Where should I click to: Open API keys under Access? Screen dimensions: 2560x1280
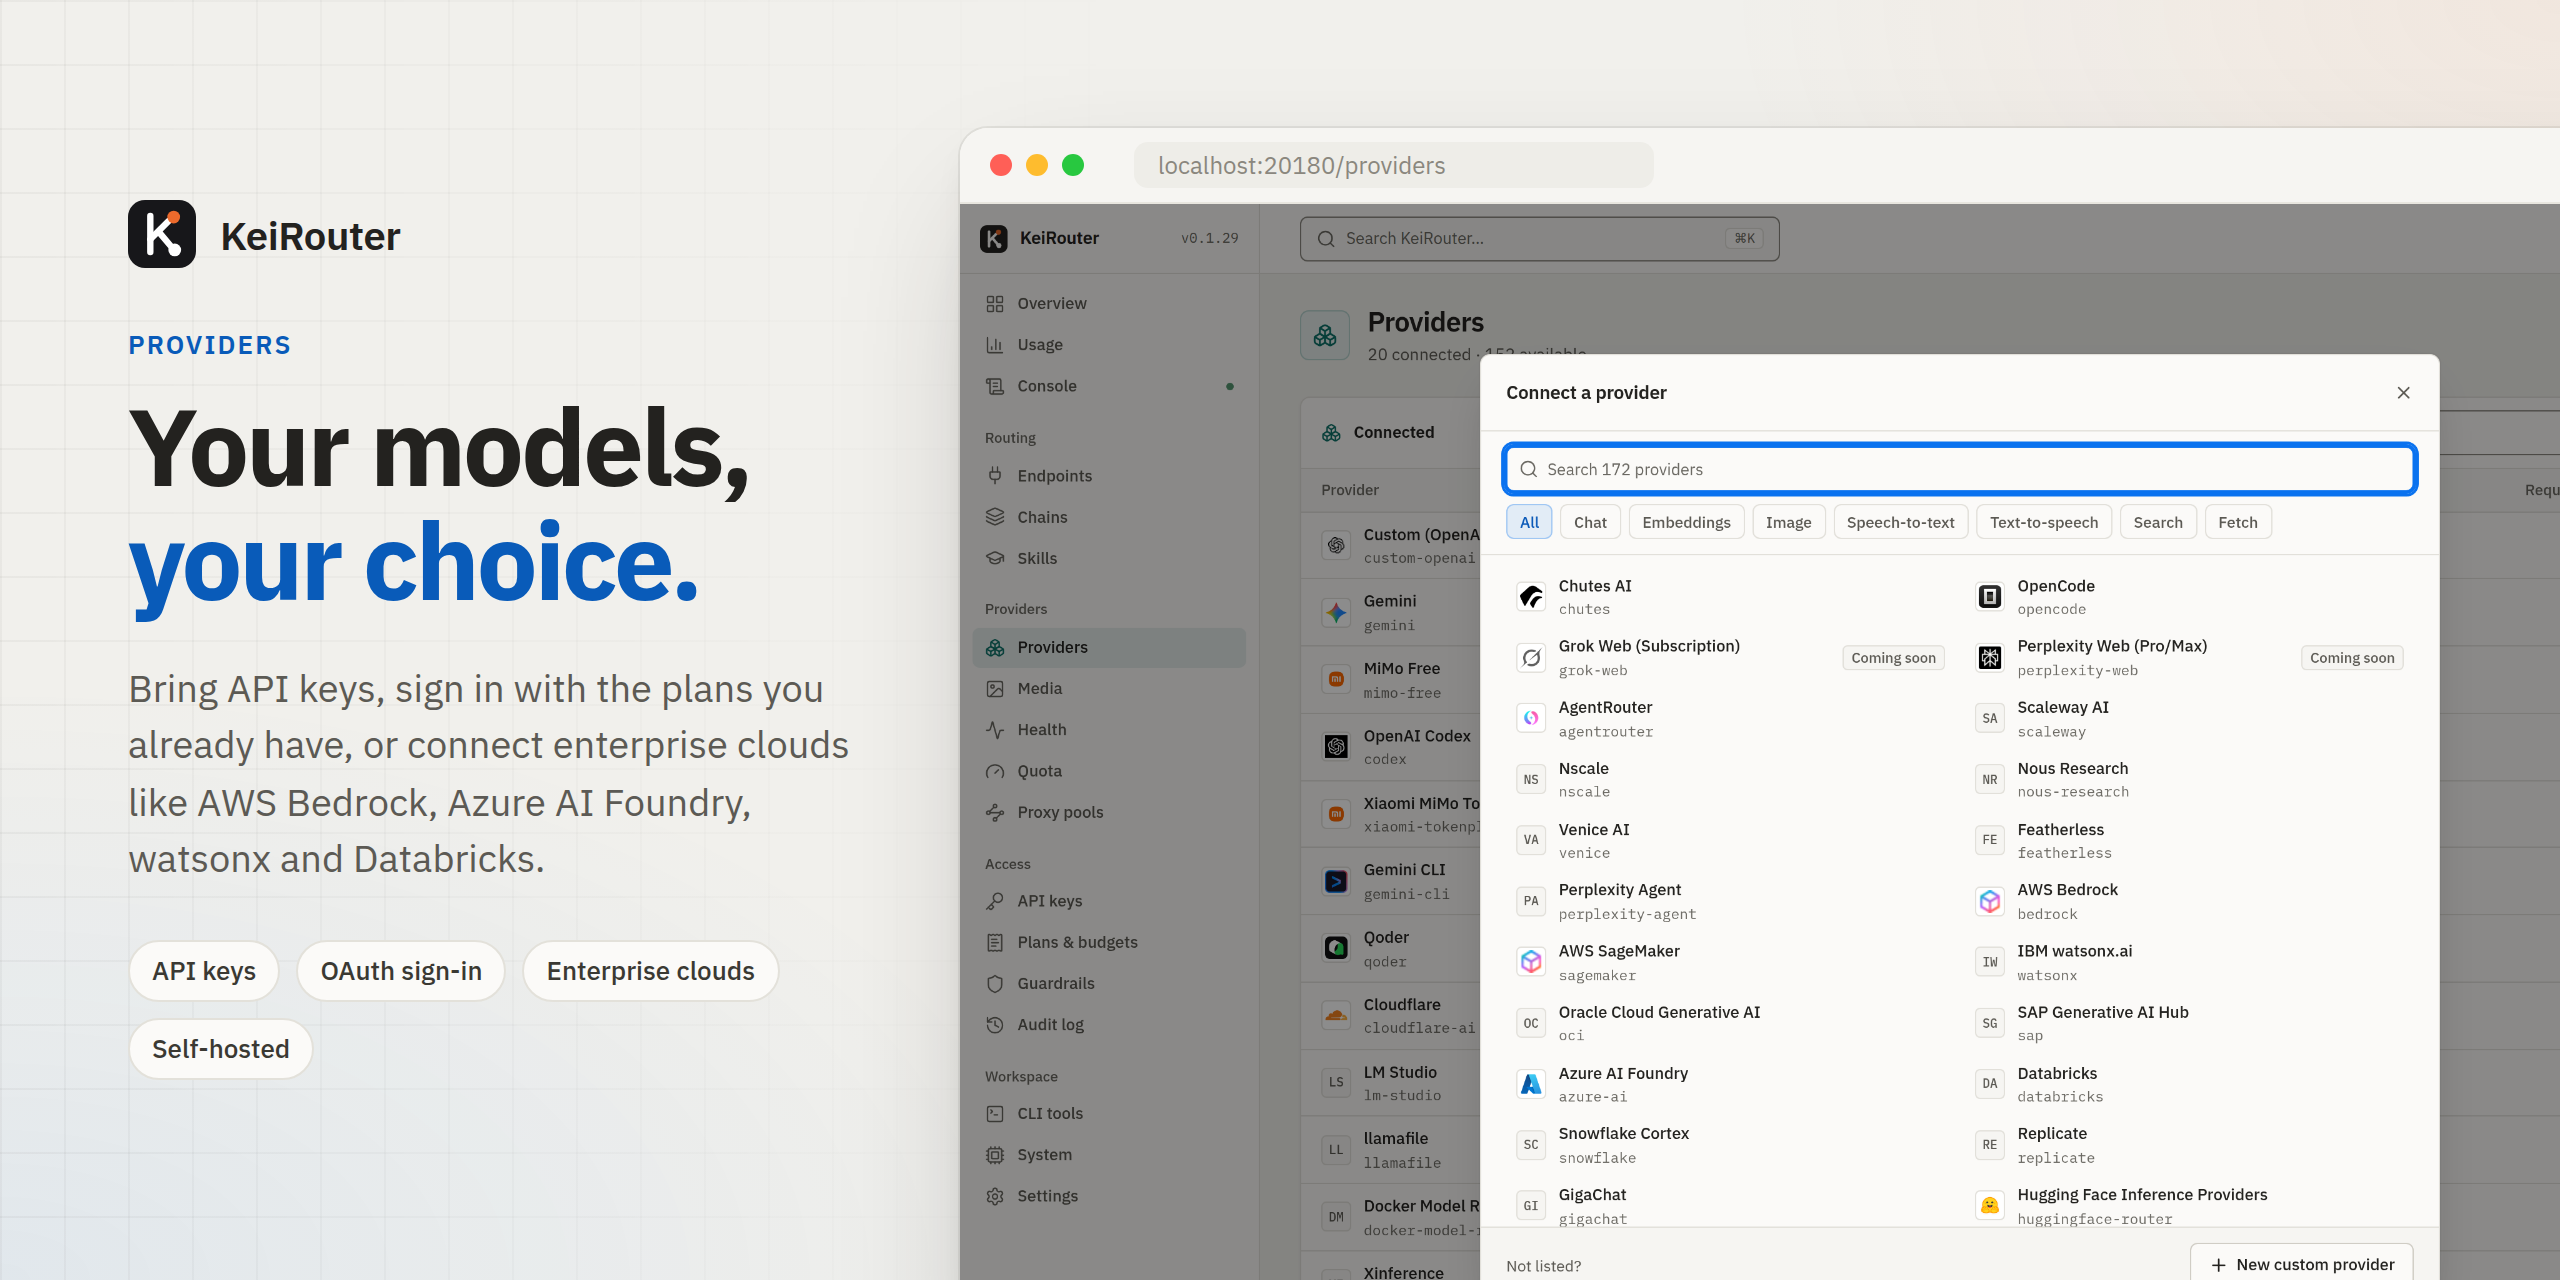[x=1108, y=901]
